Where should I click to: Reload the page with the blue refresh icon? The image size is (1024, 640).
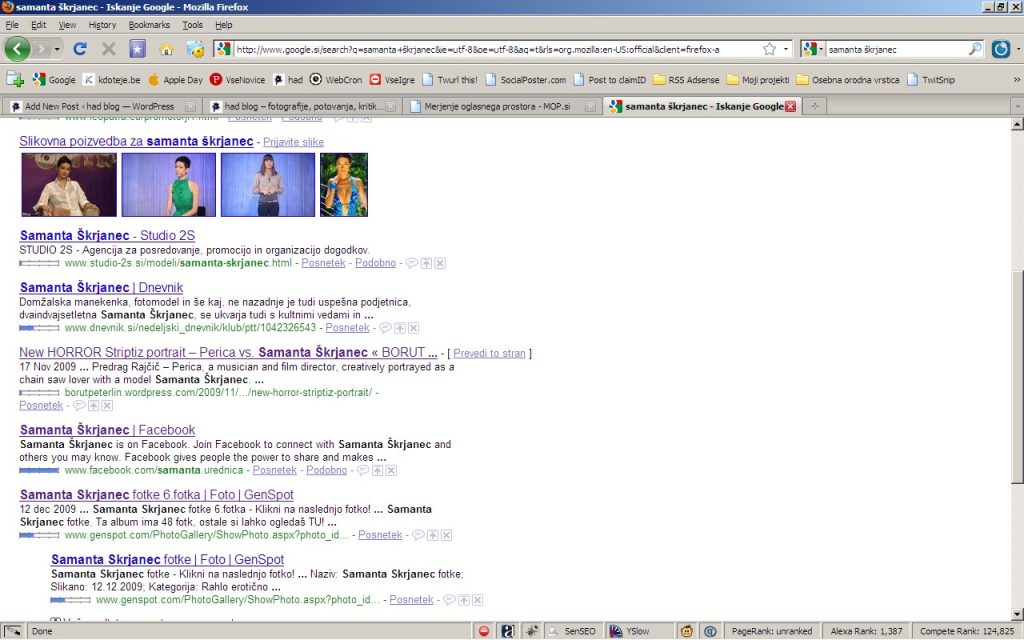pos(80,49)
